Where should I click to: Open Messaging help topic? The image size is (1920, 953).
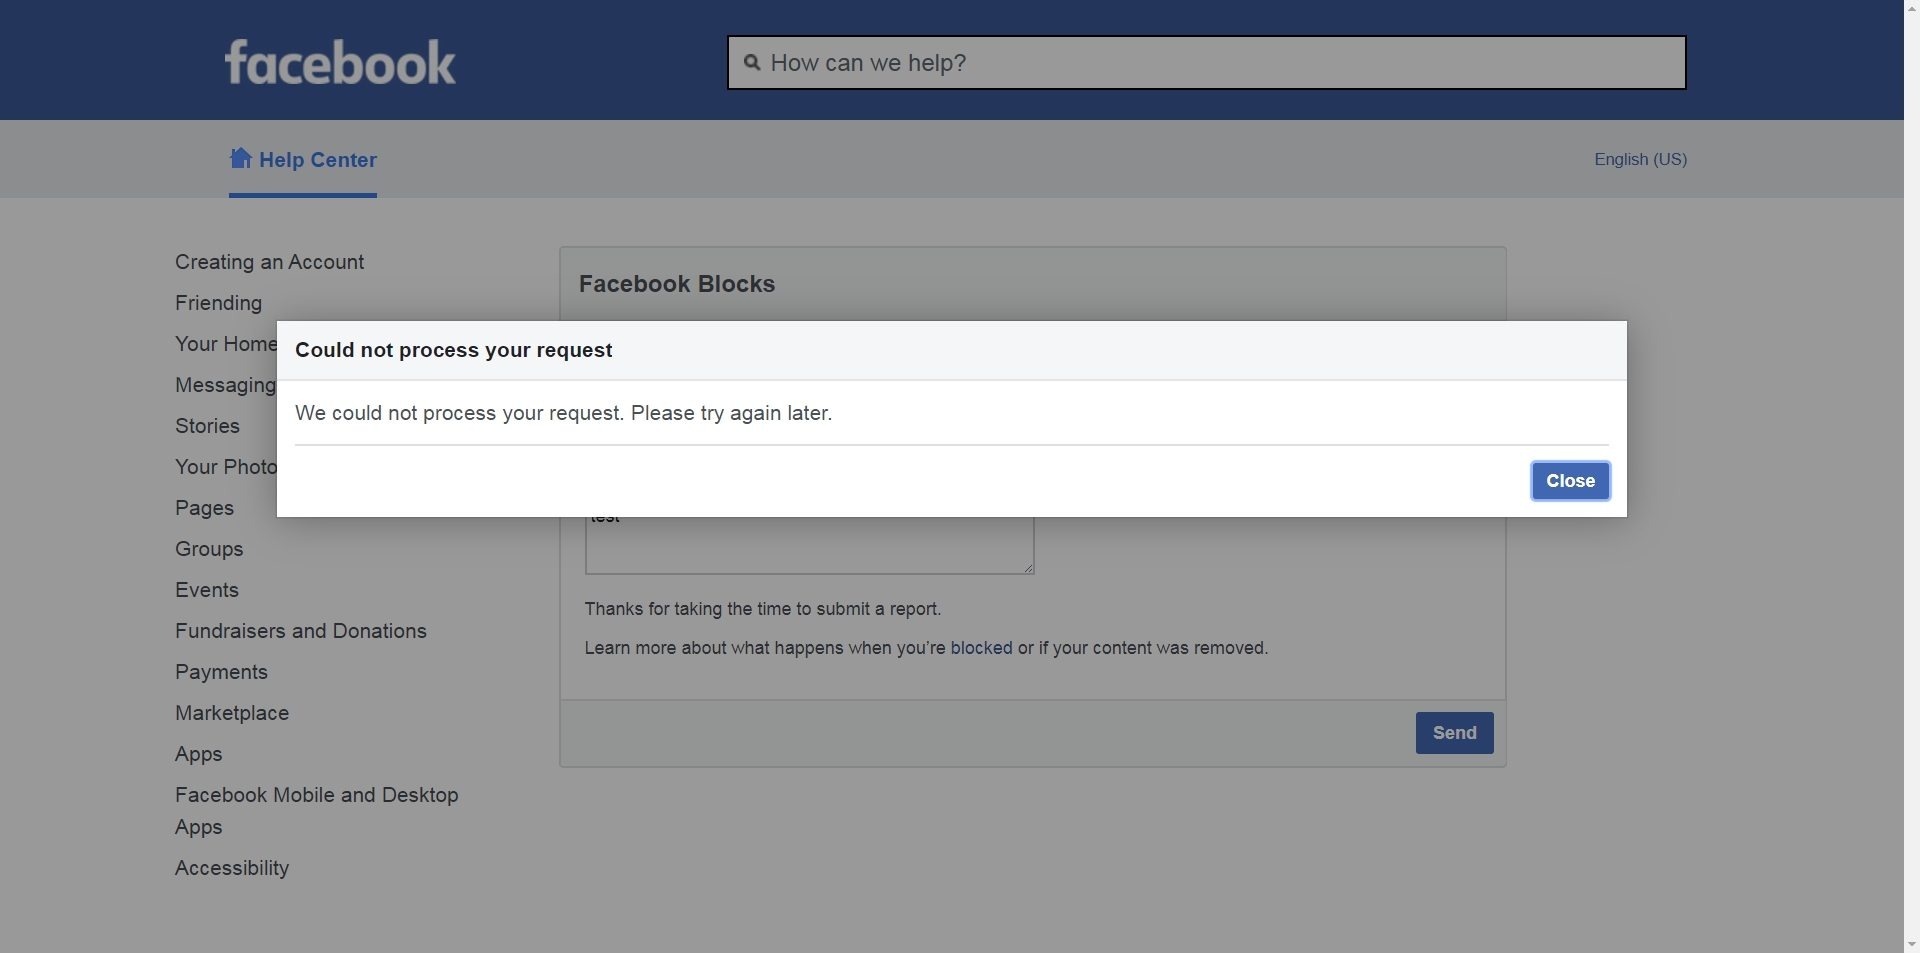[225, 385]
